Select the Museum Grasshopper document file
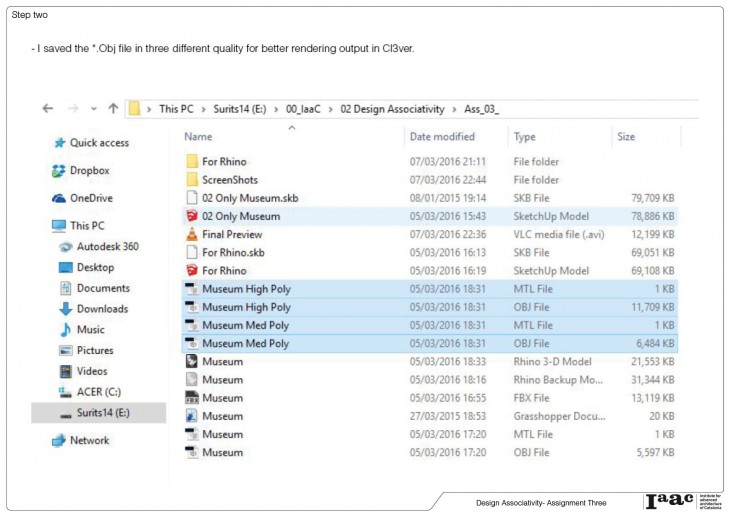This screenshot has width=730, height=517. (x=222, y=416)
